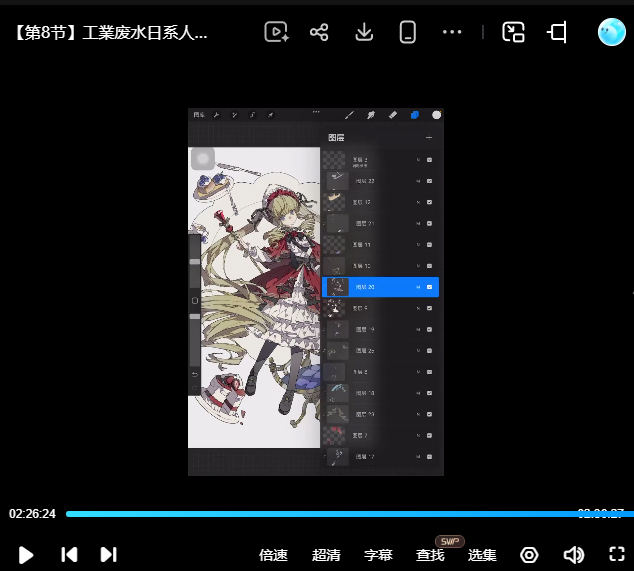Open the 图库 gallery in Procreate
Image resolution: width=634 pixels, height=571 pixels.
coord(199,115)
